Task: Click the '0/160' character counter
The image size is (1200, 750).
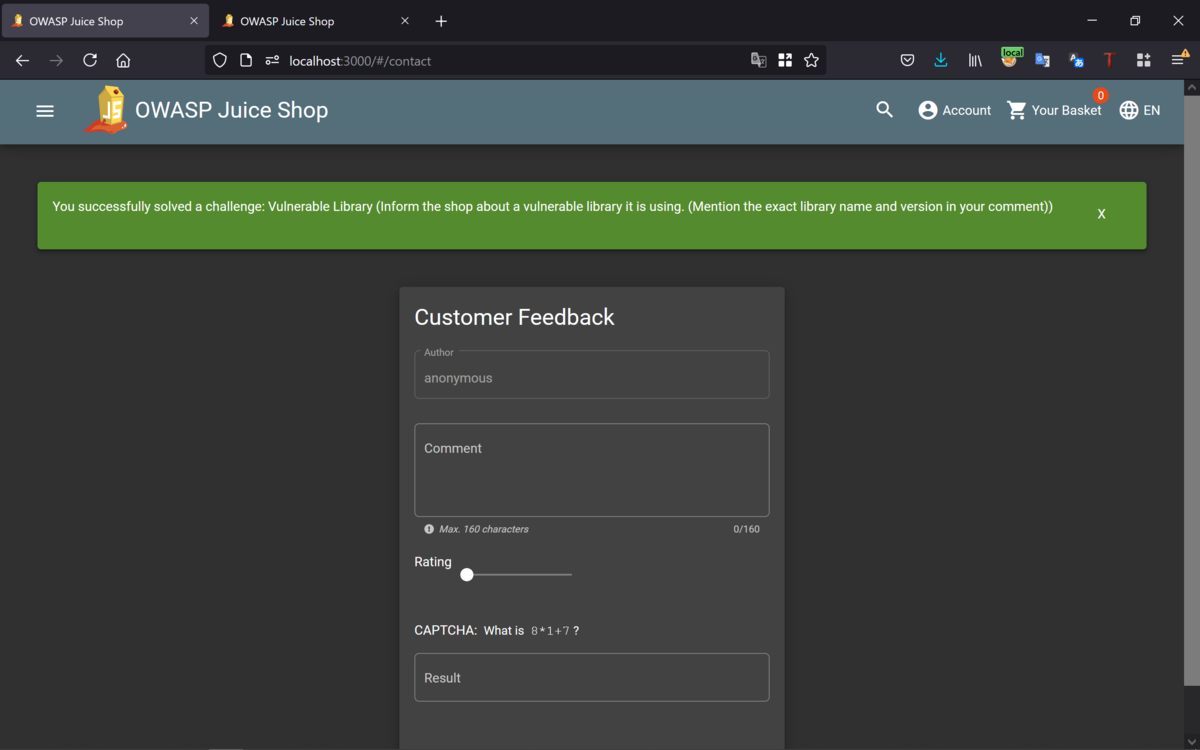Action: 746,529
